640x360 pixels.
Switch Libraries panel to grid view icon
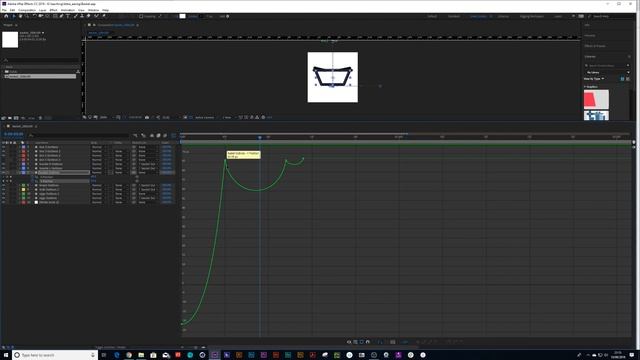coord(622,79)
